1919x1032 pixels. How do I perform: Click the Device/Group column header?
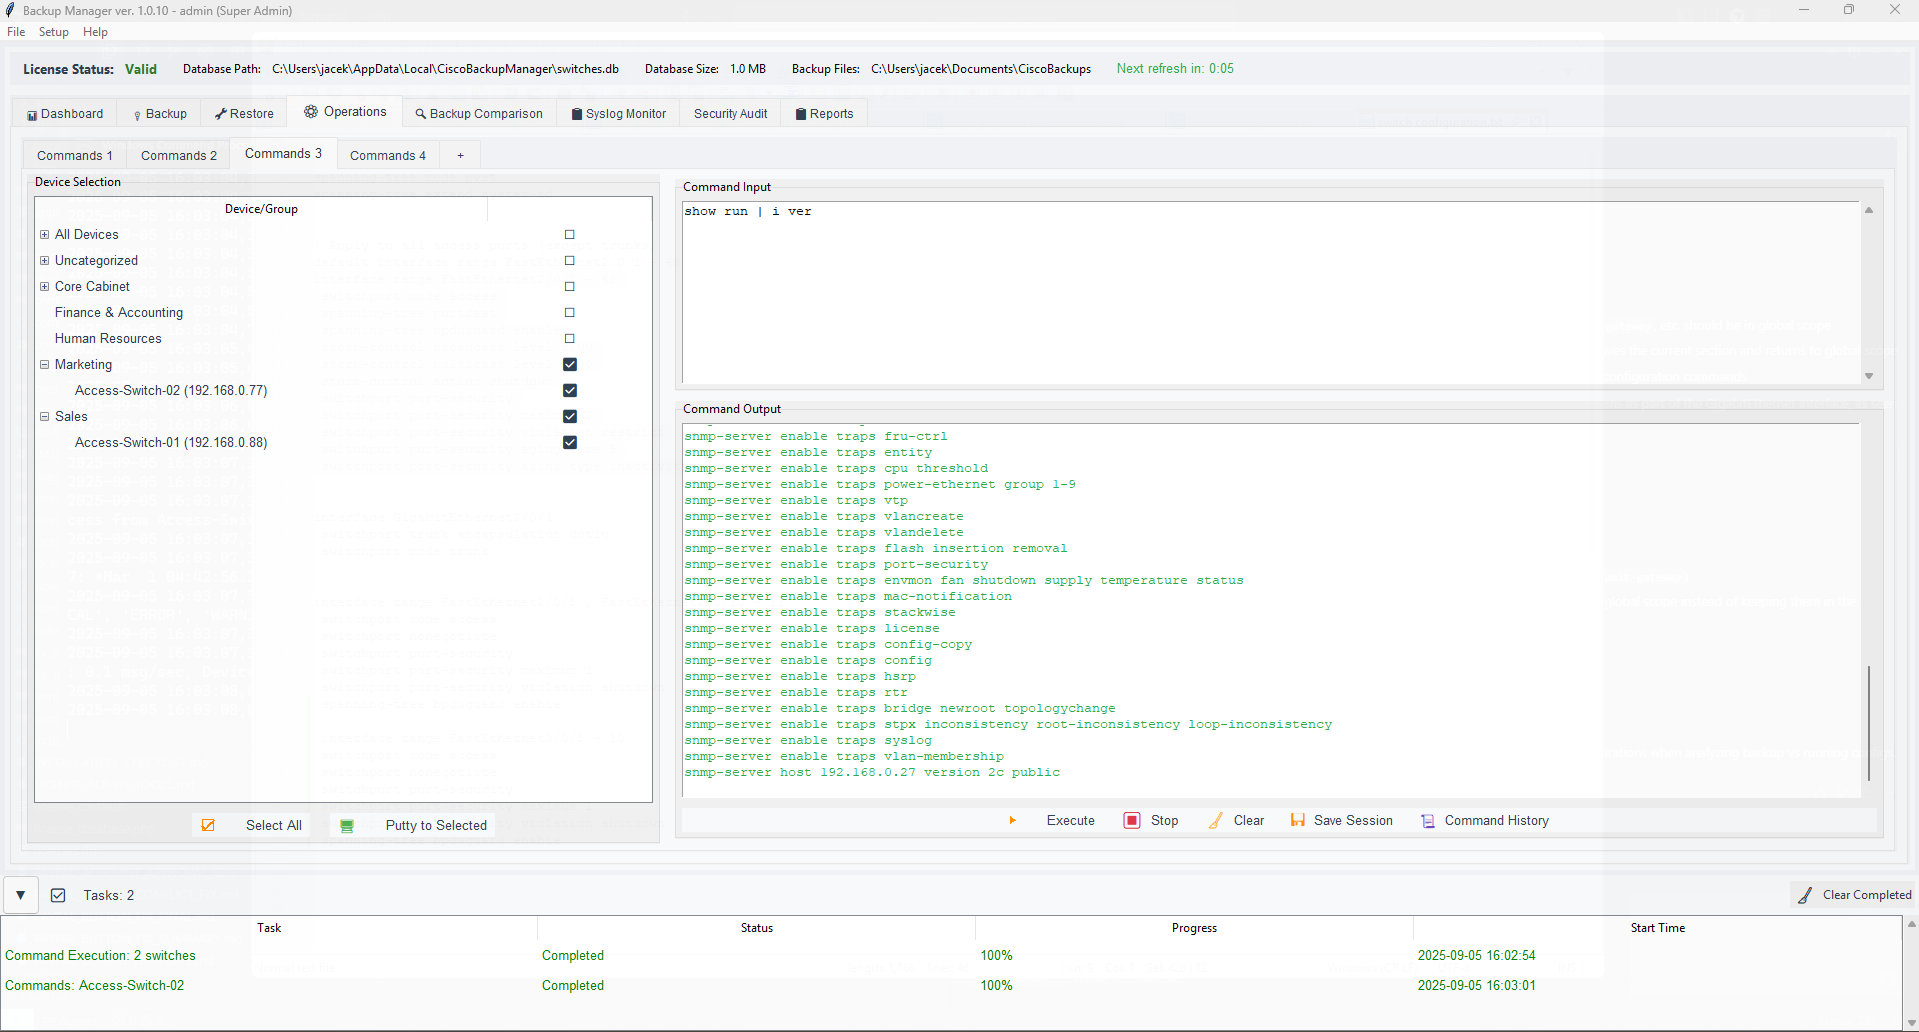[x=261, y=209]
